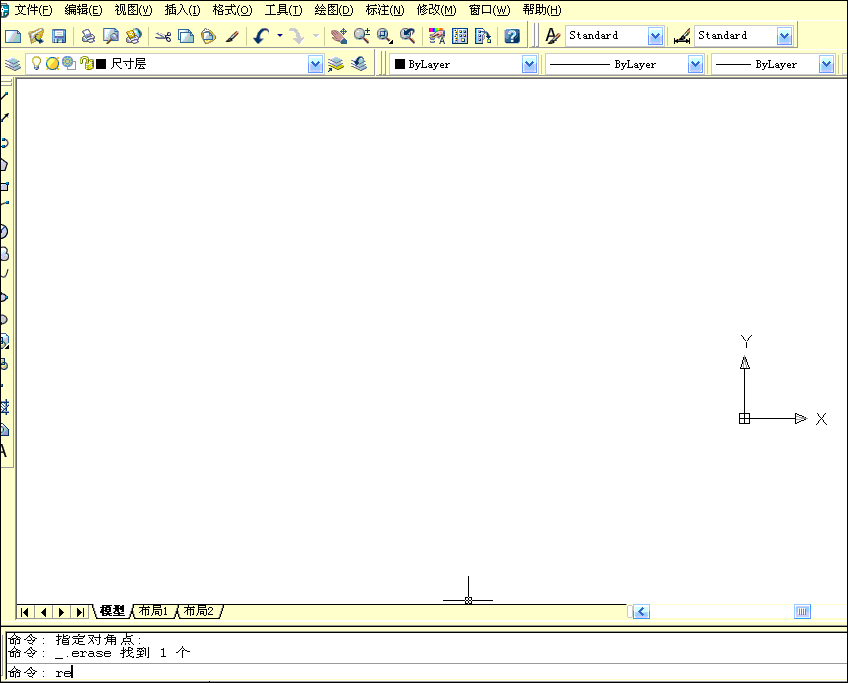Toggle layer on/off lightbulb for 尺寸层
Viewport: 848px width, 683px height.
(x=36, y=63)
